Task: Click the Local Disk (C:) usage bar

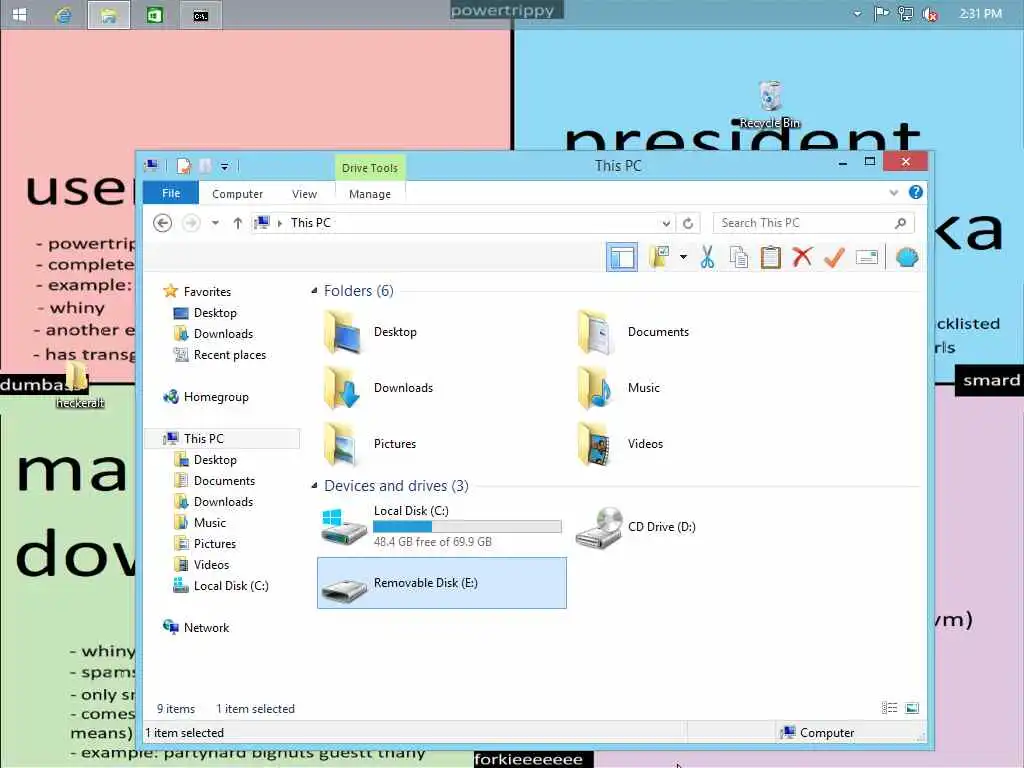Action: (467, 526)
